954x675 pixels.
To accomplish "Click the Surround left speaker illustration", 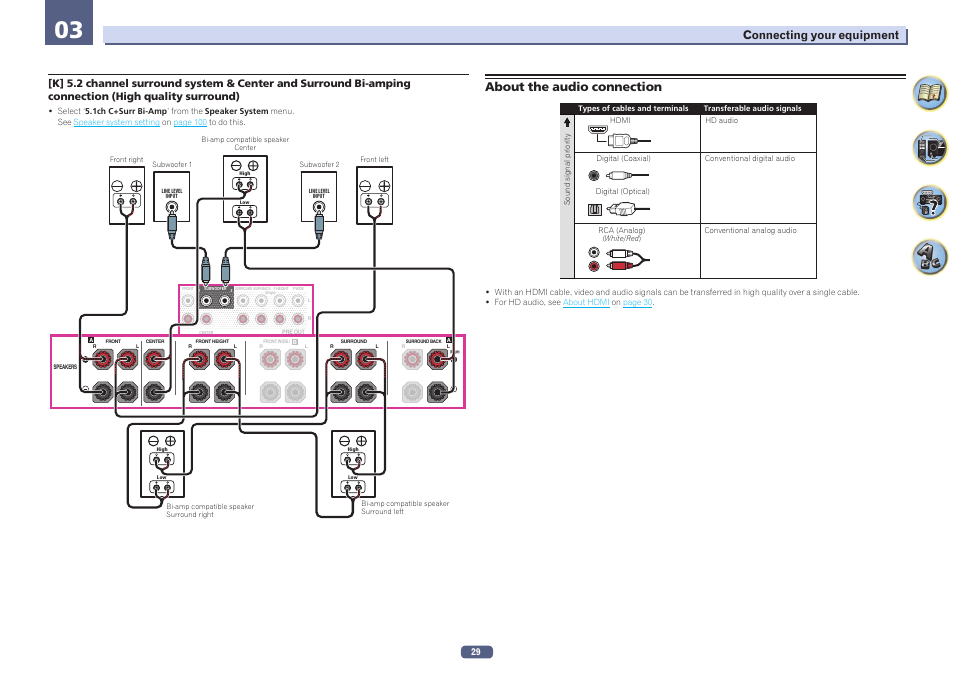I will pos(353,464).
